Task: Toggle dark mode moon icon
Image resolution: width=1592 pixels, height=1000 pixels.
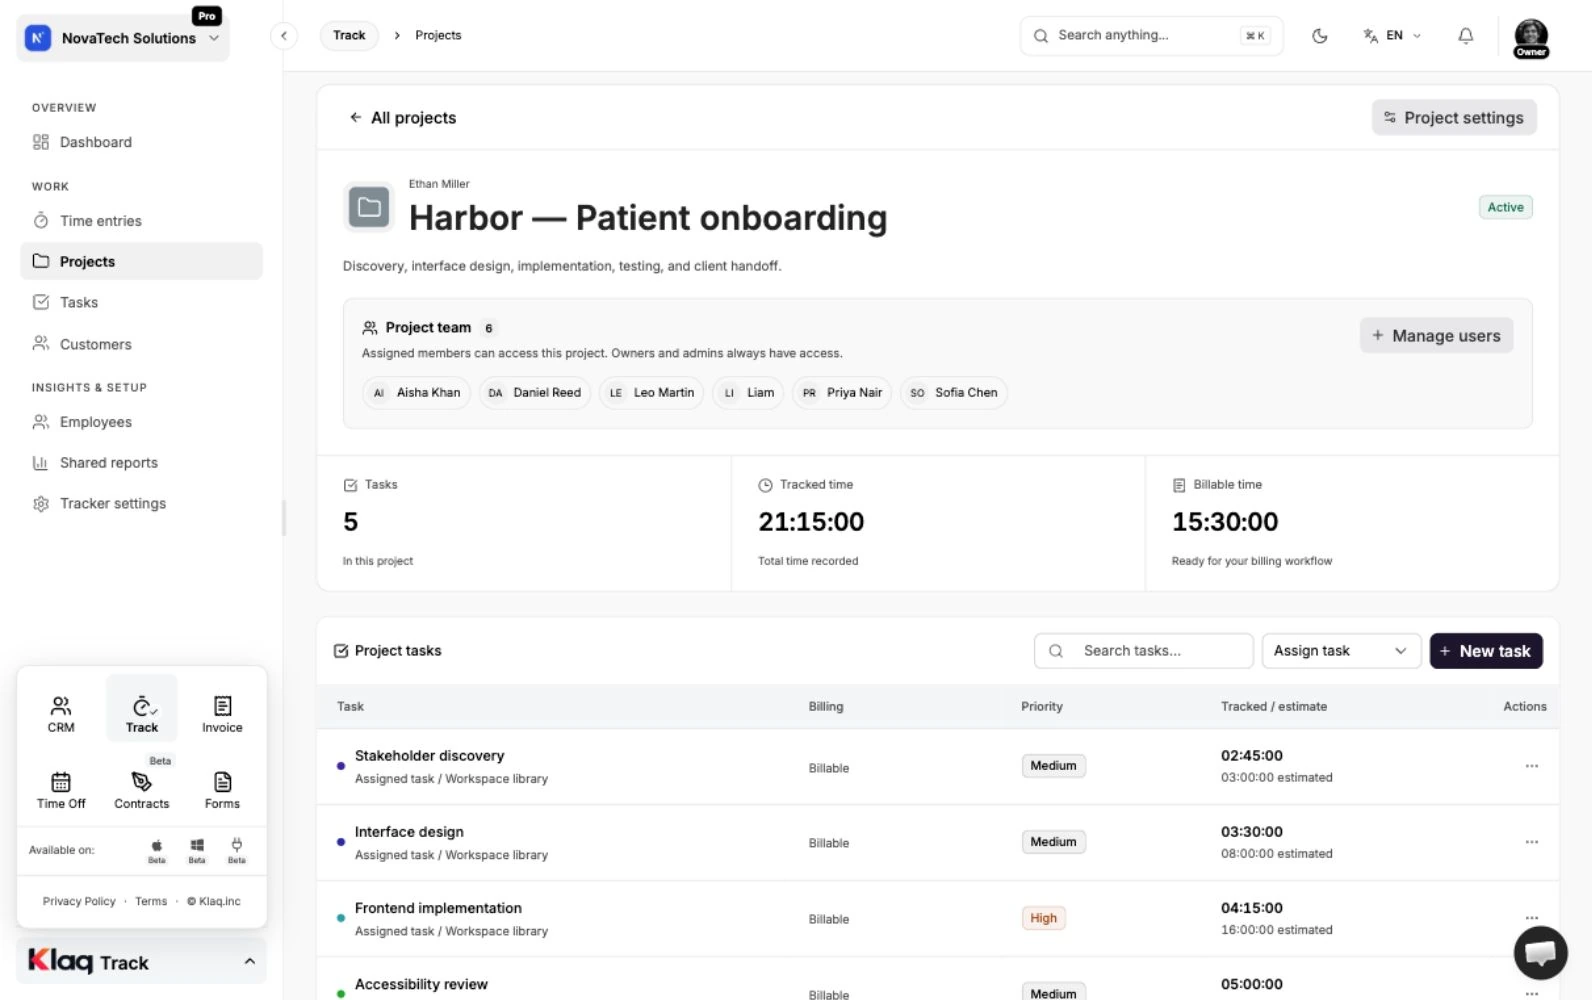Action: [1319, 36]
